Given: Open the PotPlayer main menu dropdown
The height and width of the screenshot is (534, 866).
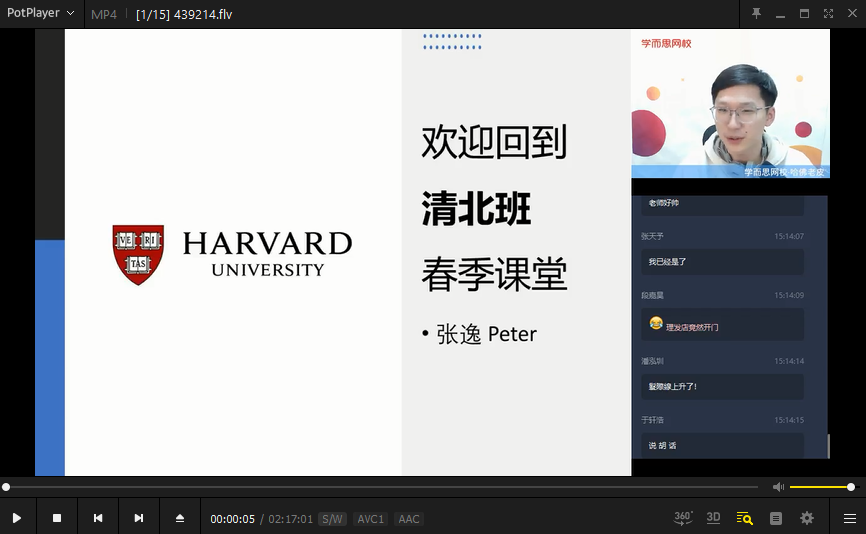Looking at the screenshot, I should pos(41,13).
